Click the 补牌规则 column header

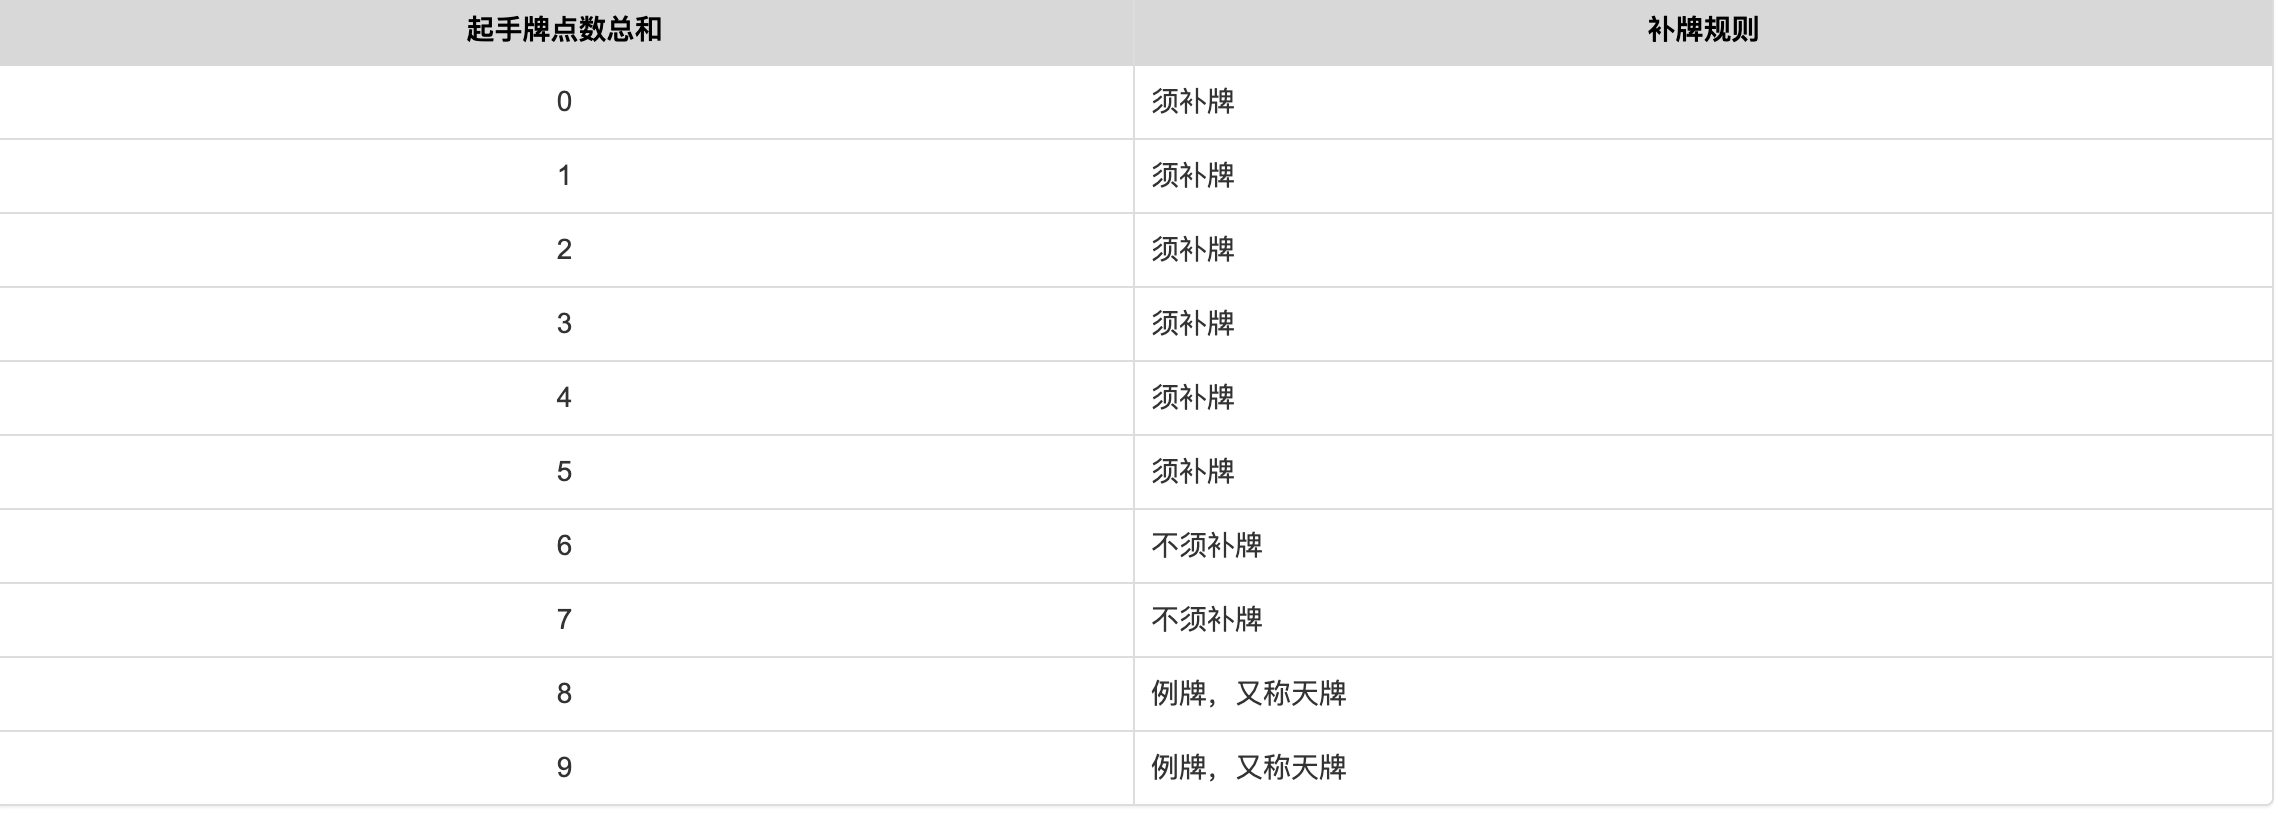(x=1703, y=30)
